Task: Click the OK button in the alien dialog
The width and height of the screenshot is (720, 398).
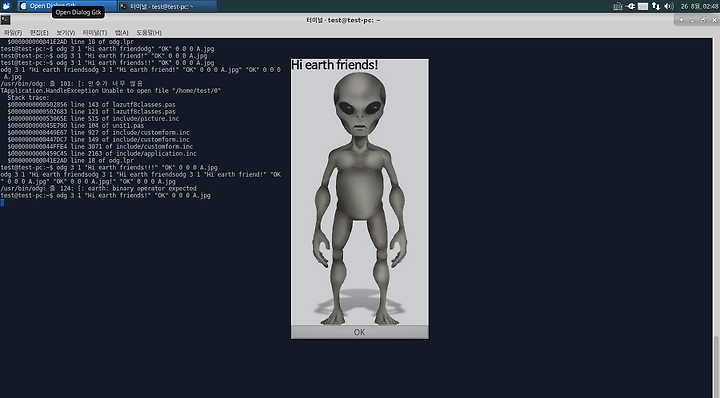Action: (360, 332)
